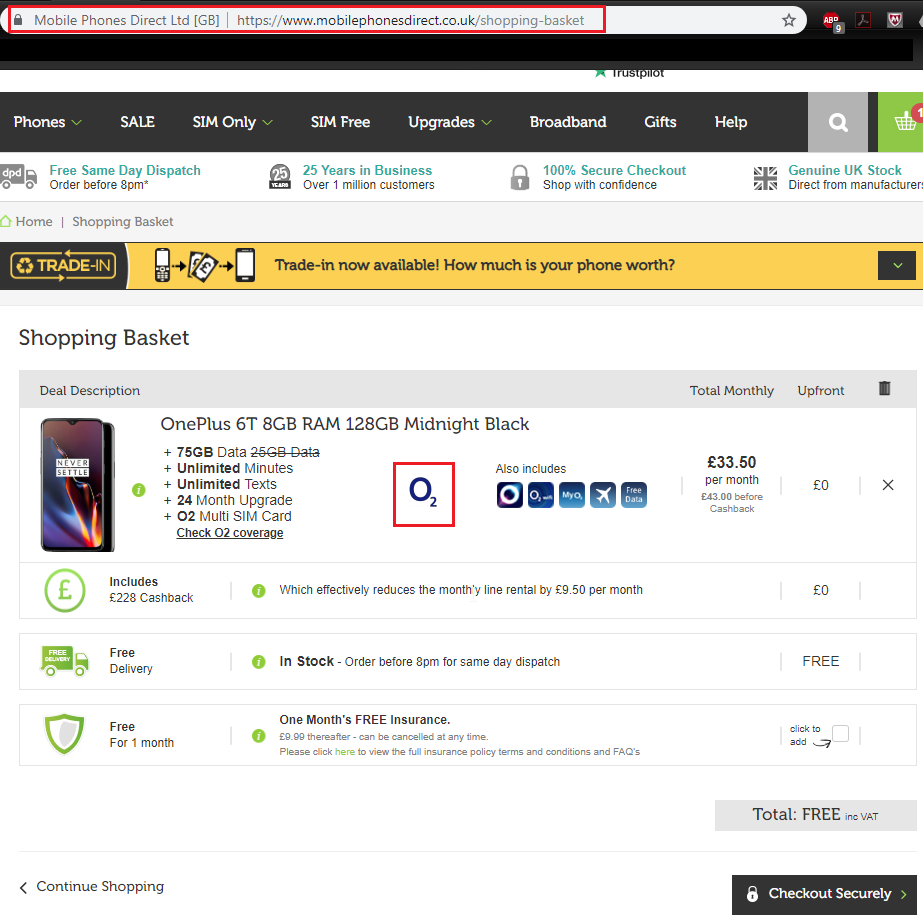
Task: Select the Broadband menu item
Action: pyautogui.click(x=567, y=121)
